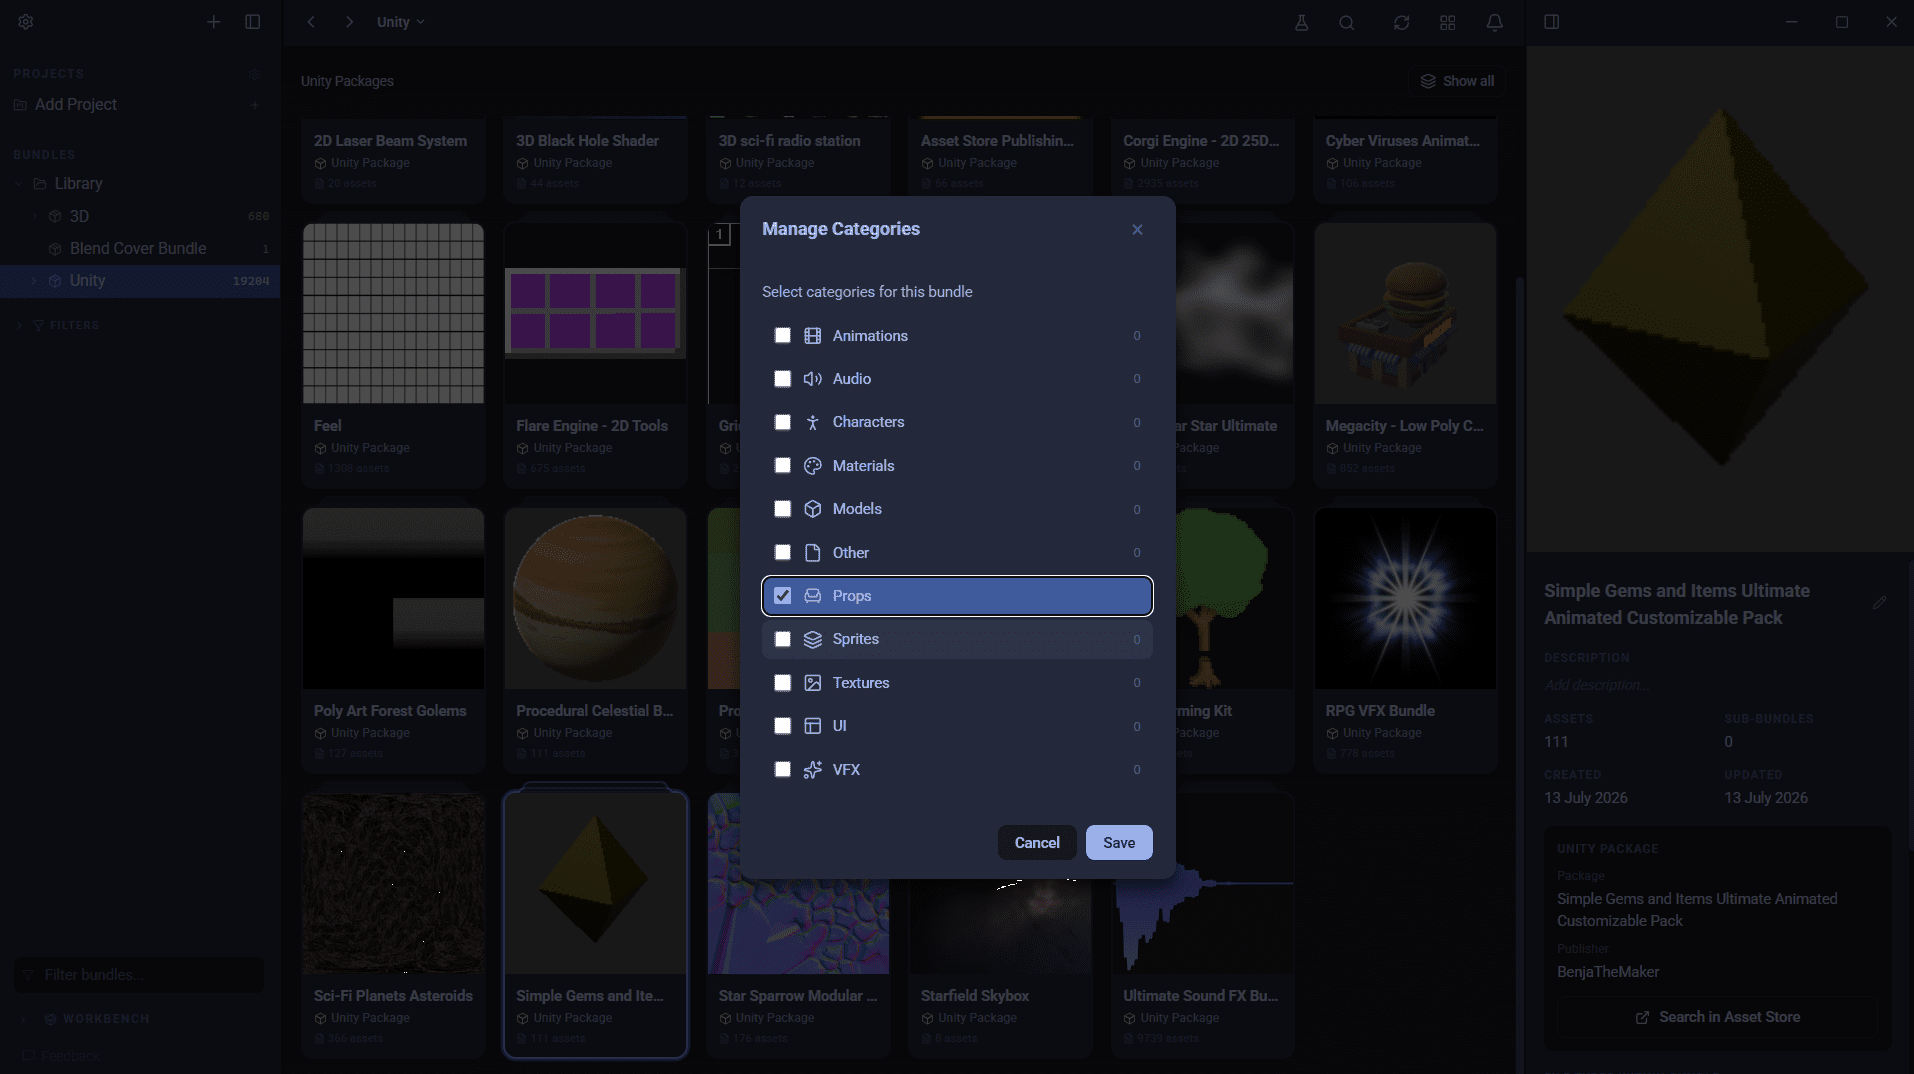This screenshot has width=1914, height=1074.
Task: Select the Blend Cover Bundle item
Action: (x=140, y=249)
